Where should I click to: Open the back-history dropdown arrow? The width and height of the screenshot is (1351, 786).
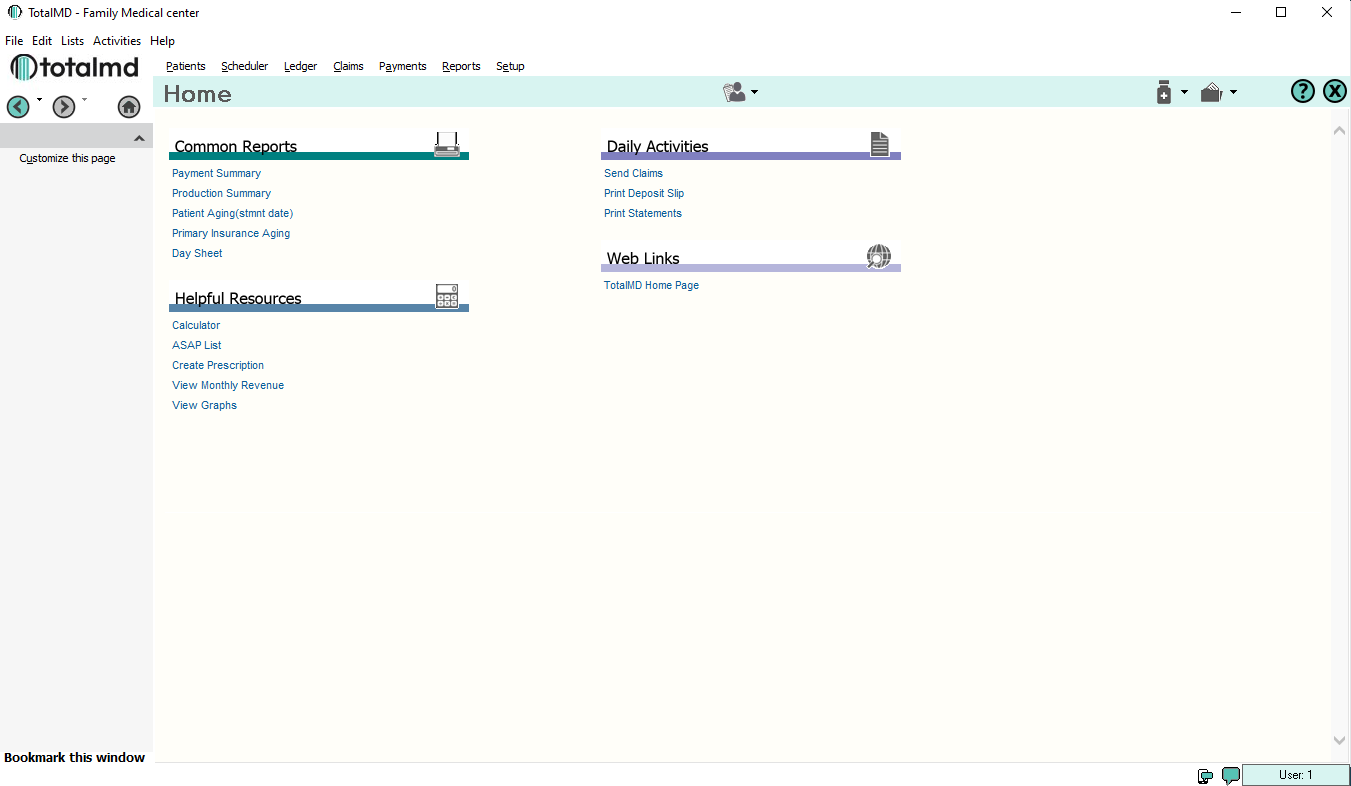coord(39,99)
